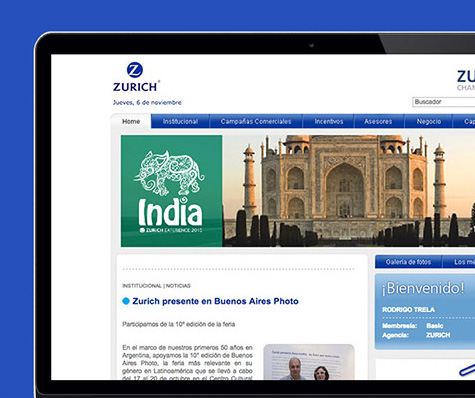Click the Zurich logo icon
475x398 pixels.
point(135,70)
